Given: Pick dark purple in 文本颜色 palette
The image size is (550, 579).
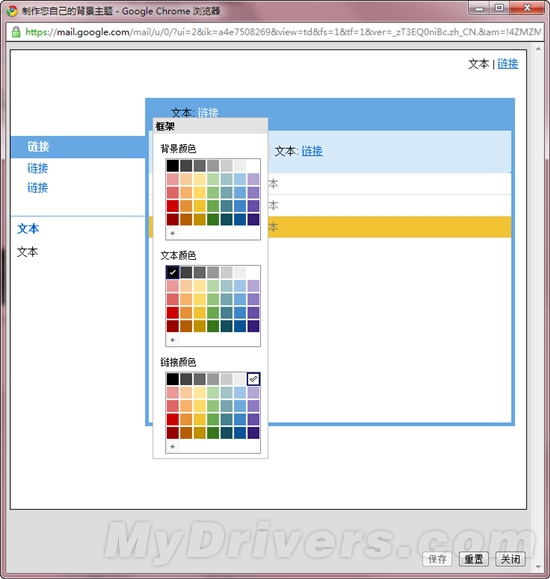Looking at the screenshot, I should coord(253,326).
